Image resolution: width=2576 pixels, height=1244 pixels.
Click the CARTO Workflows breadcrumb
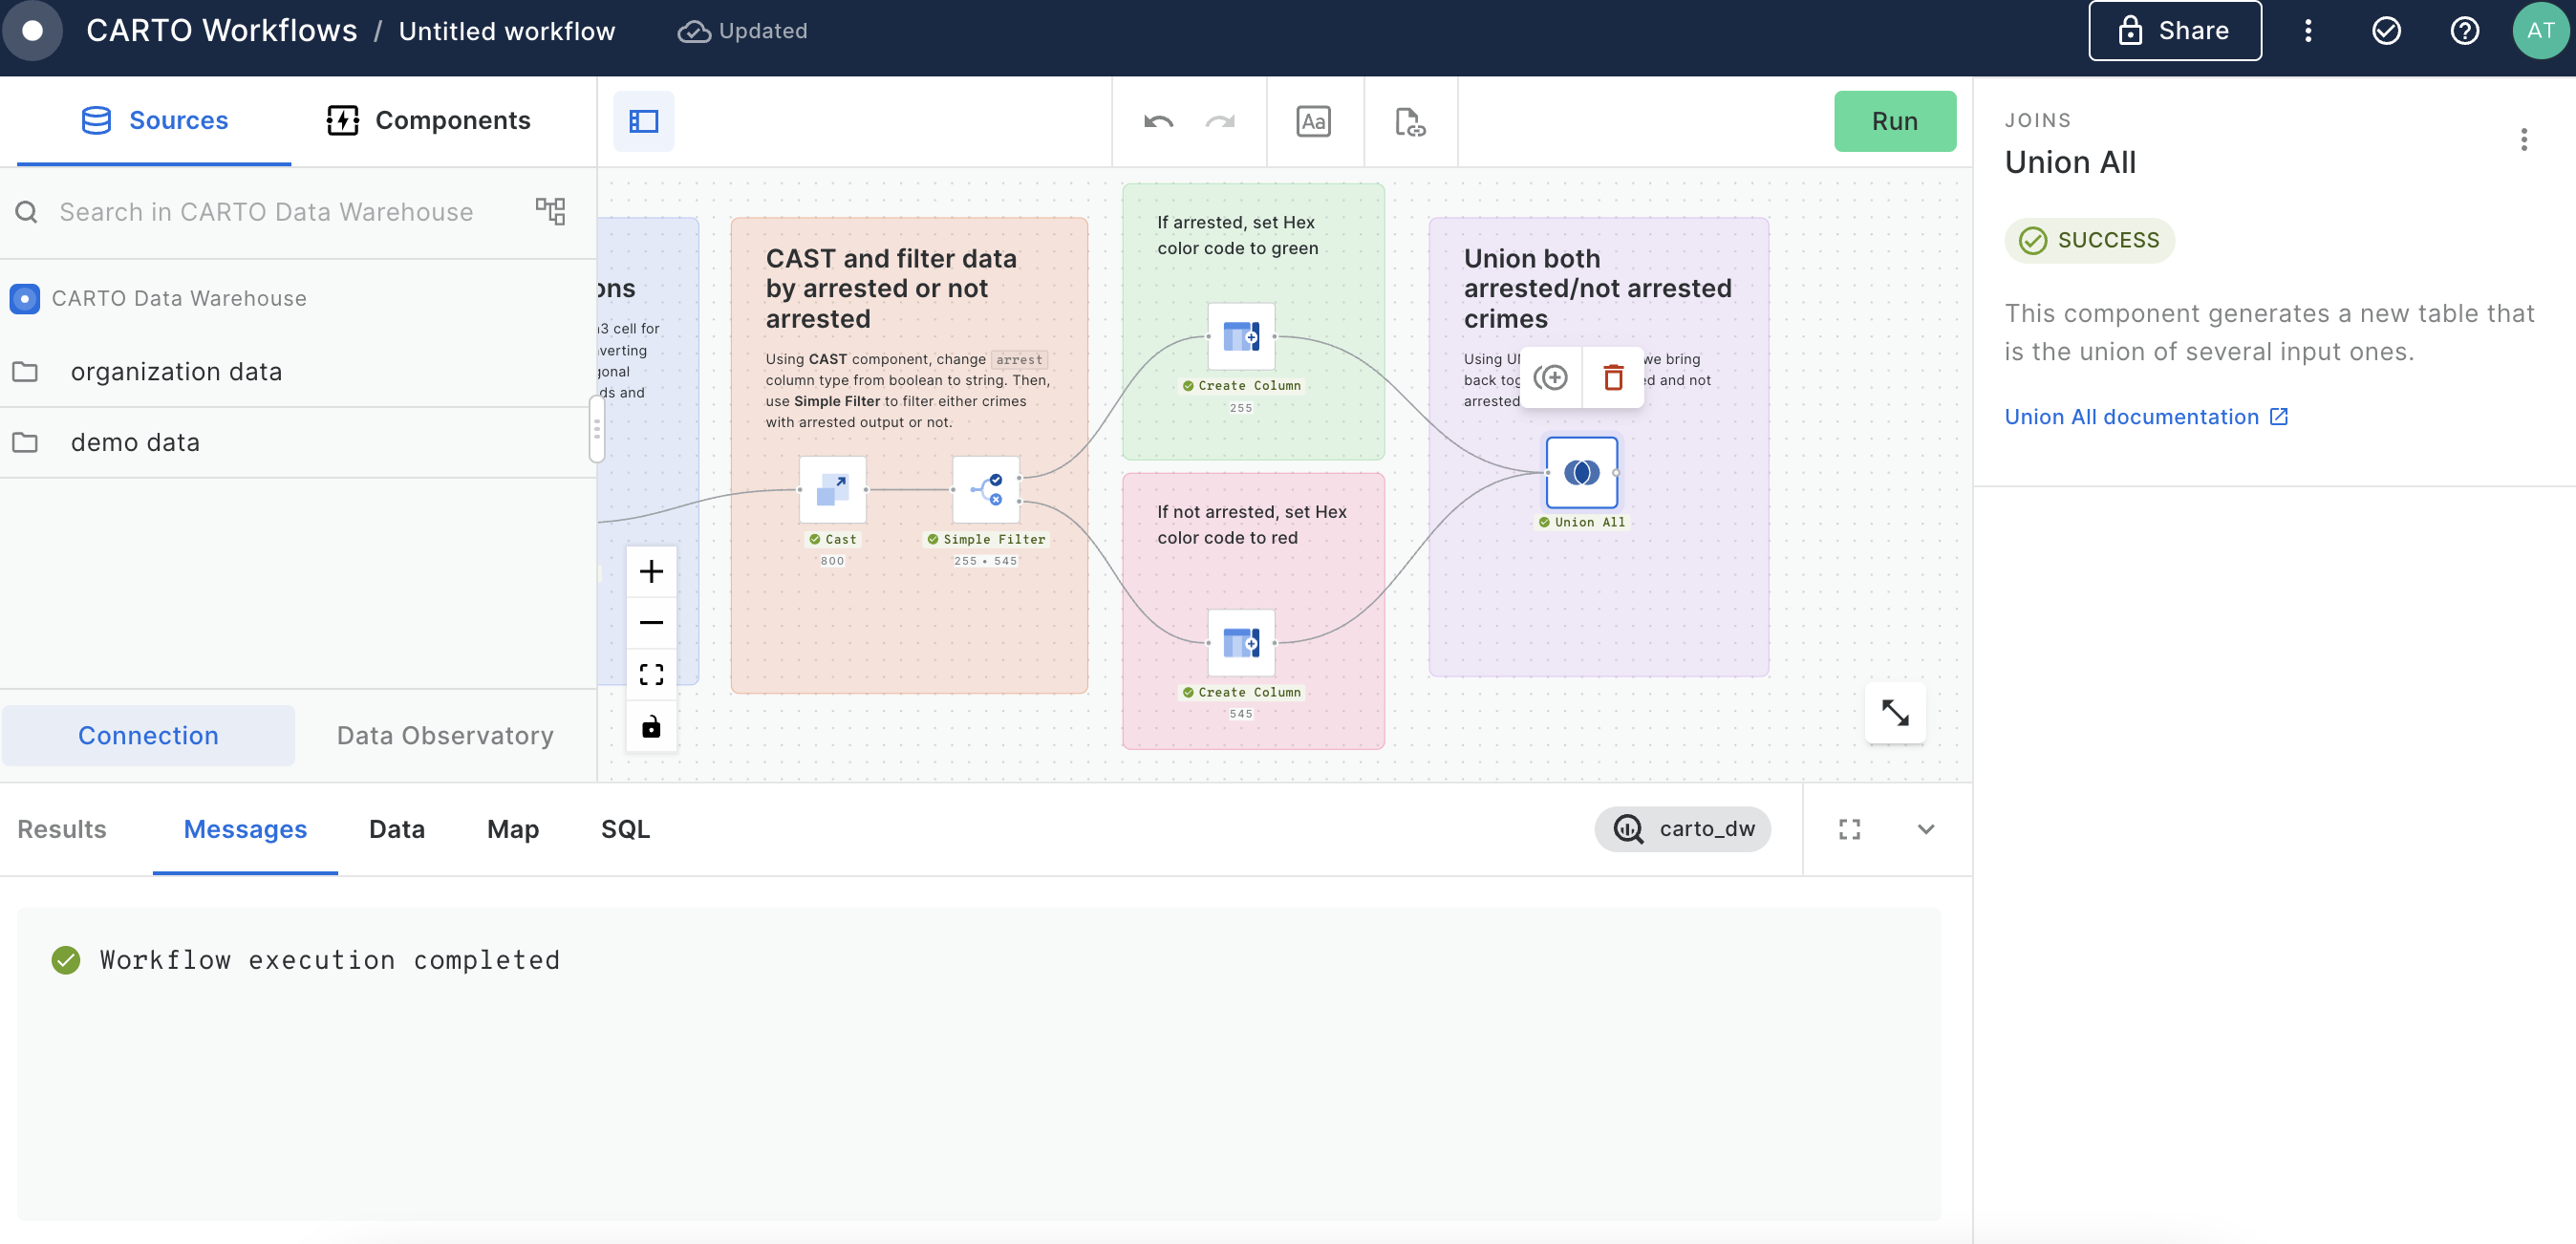[221, 30]
